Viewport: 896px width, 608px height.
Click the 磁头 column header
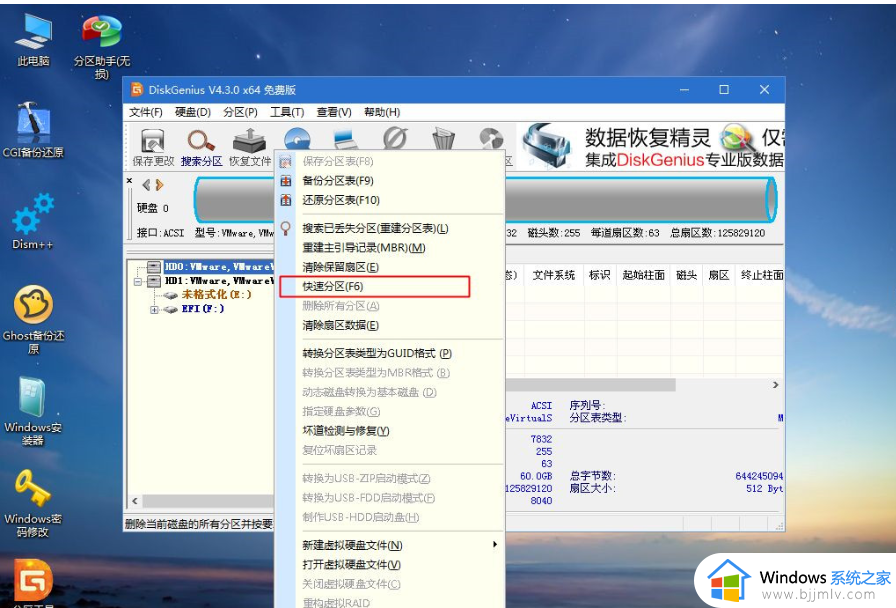click(x=686, y=275)
